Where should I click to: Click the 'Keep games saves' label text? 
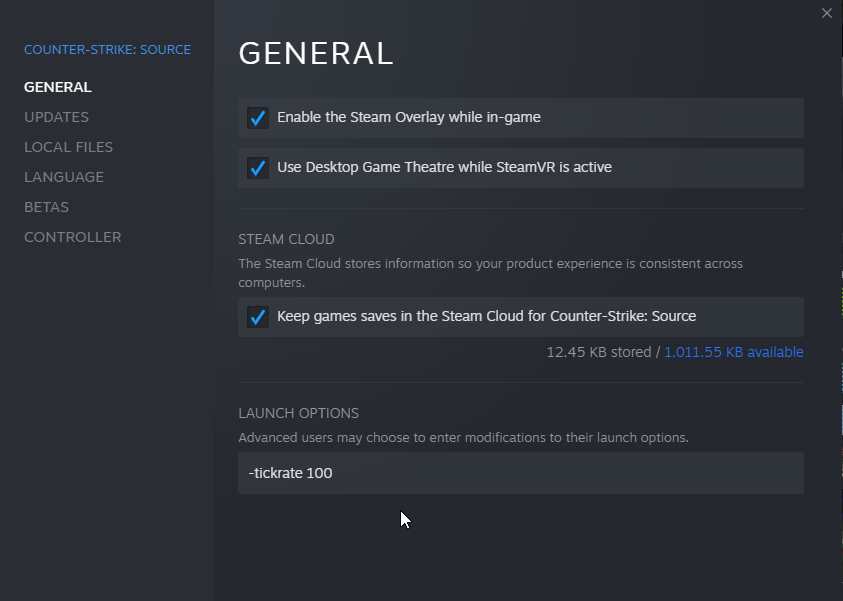pos(486,316)
